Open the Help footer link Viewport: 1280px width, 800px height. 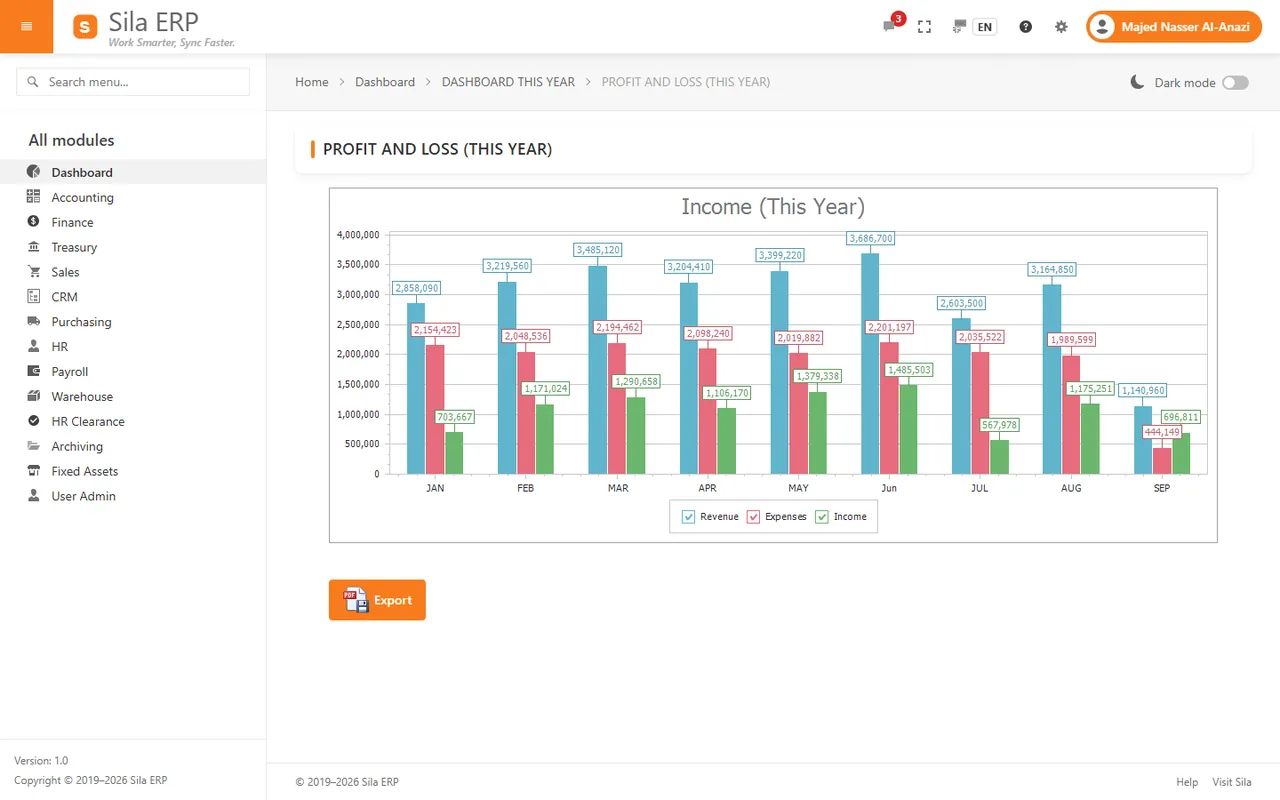tap(1187, 782)
